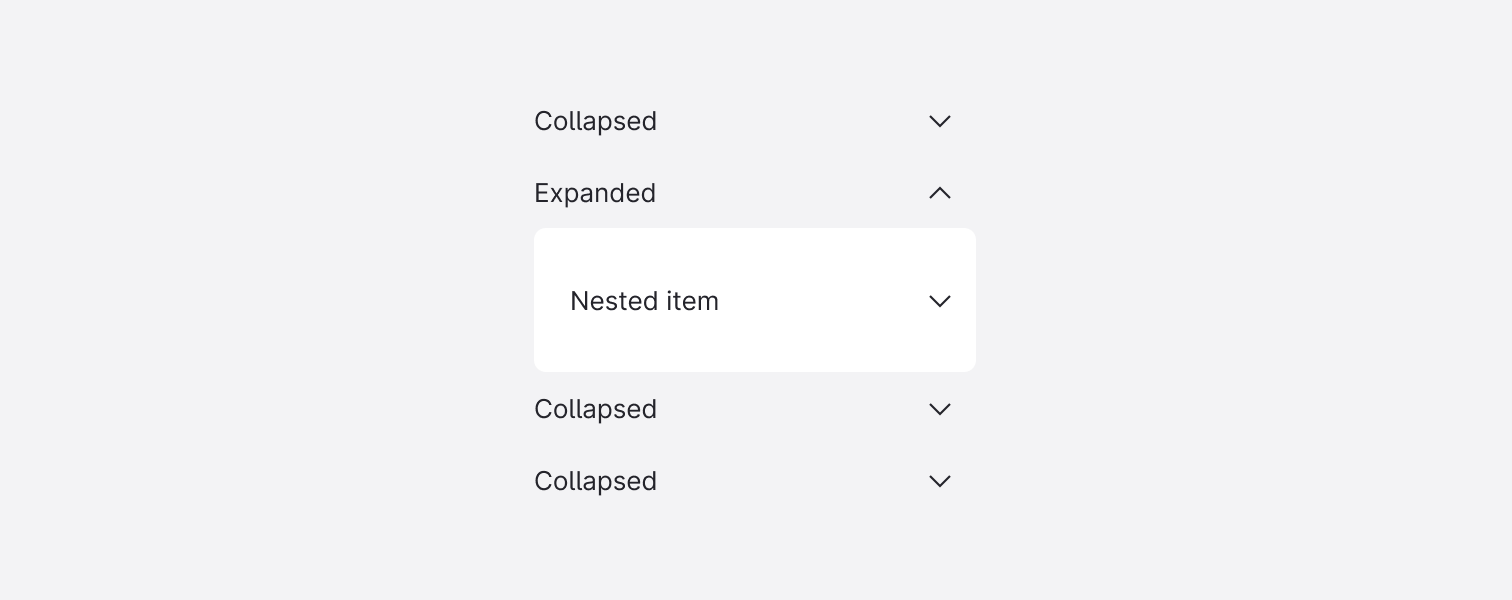Screen dimensions: 1512x600
Task: Click the chevron on the second Collapsed row
Action: pos(939,409)
